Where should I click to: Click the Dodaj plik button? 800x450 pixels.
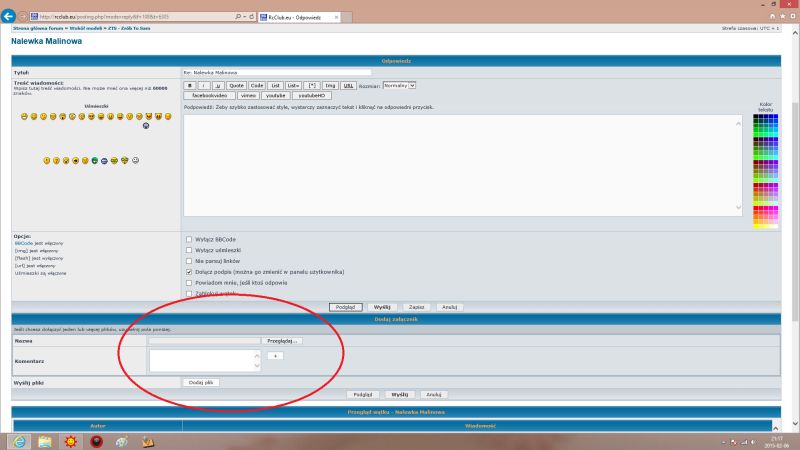coord(201,382)
